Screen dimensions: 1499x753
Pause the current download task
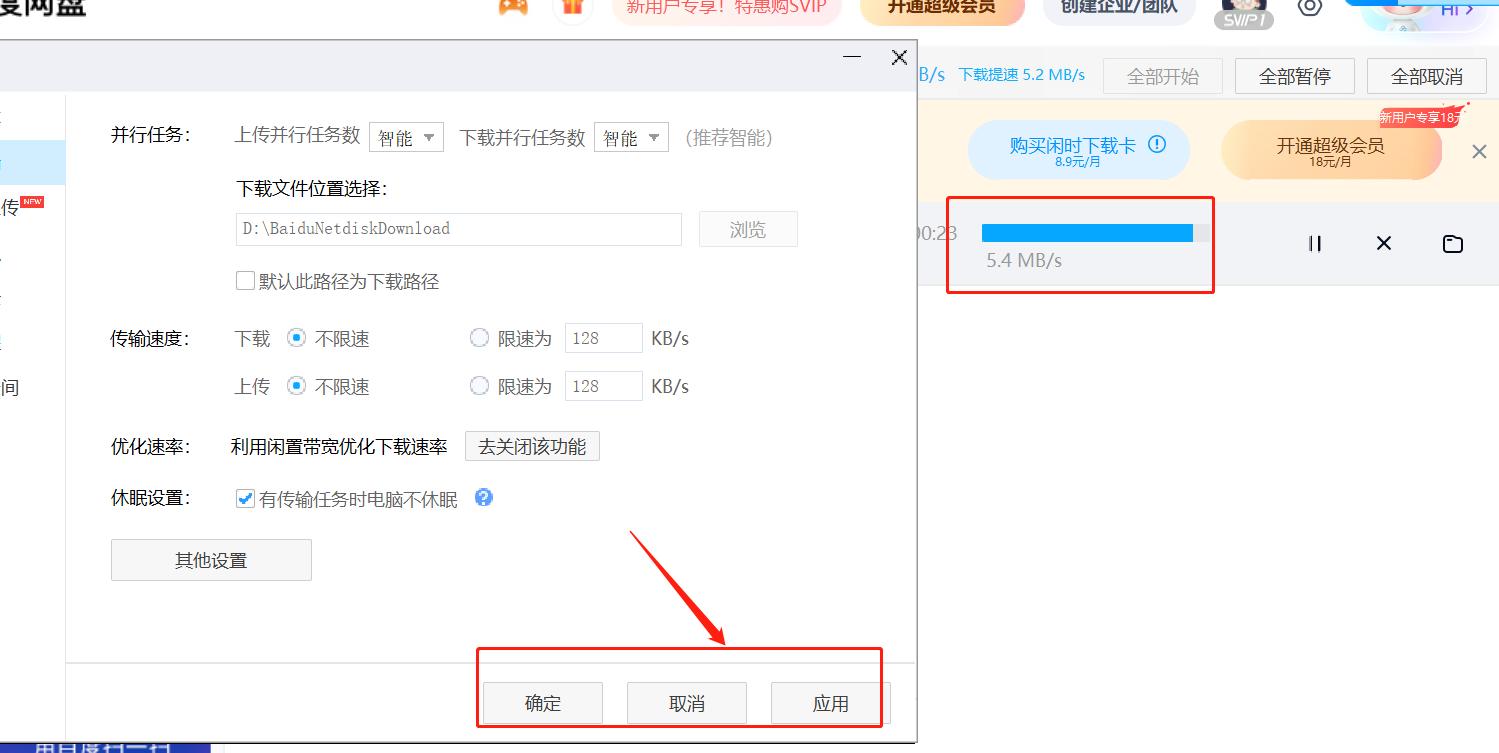coord(1314,243)
